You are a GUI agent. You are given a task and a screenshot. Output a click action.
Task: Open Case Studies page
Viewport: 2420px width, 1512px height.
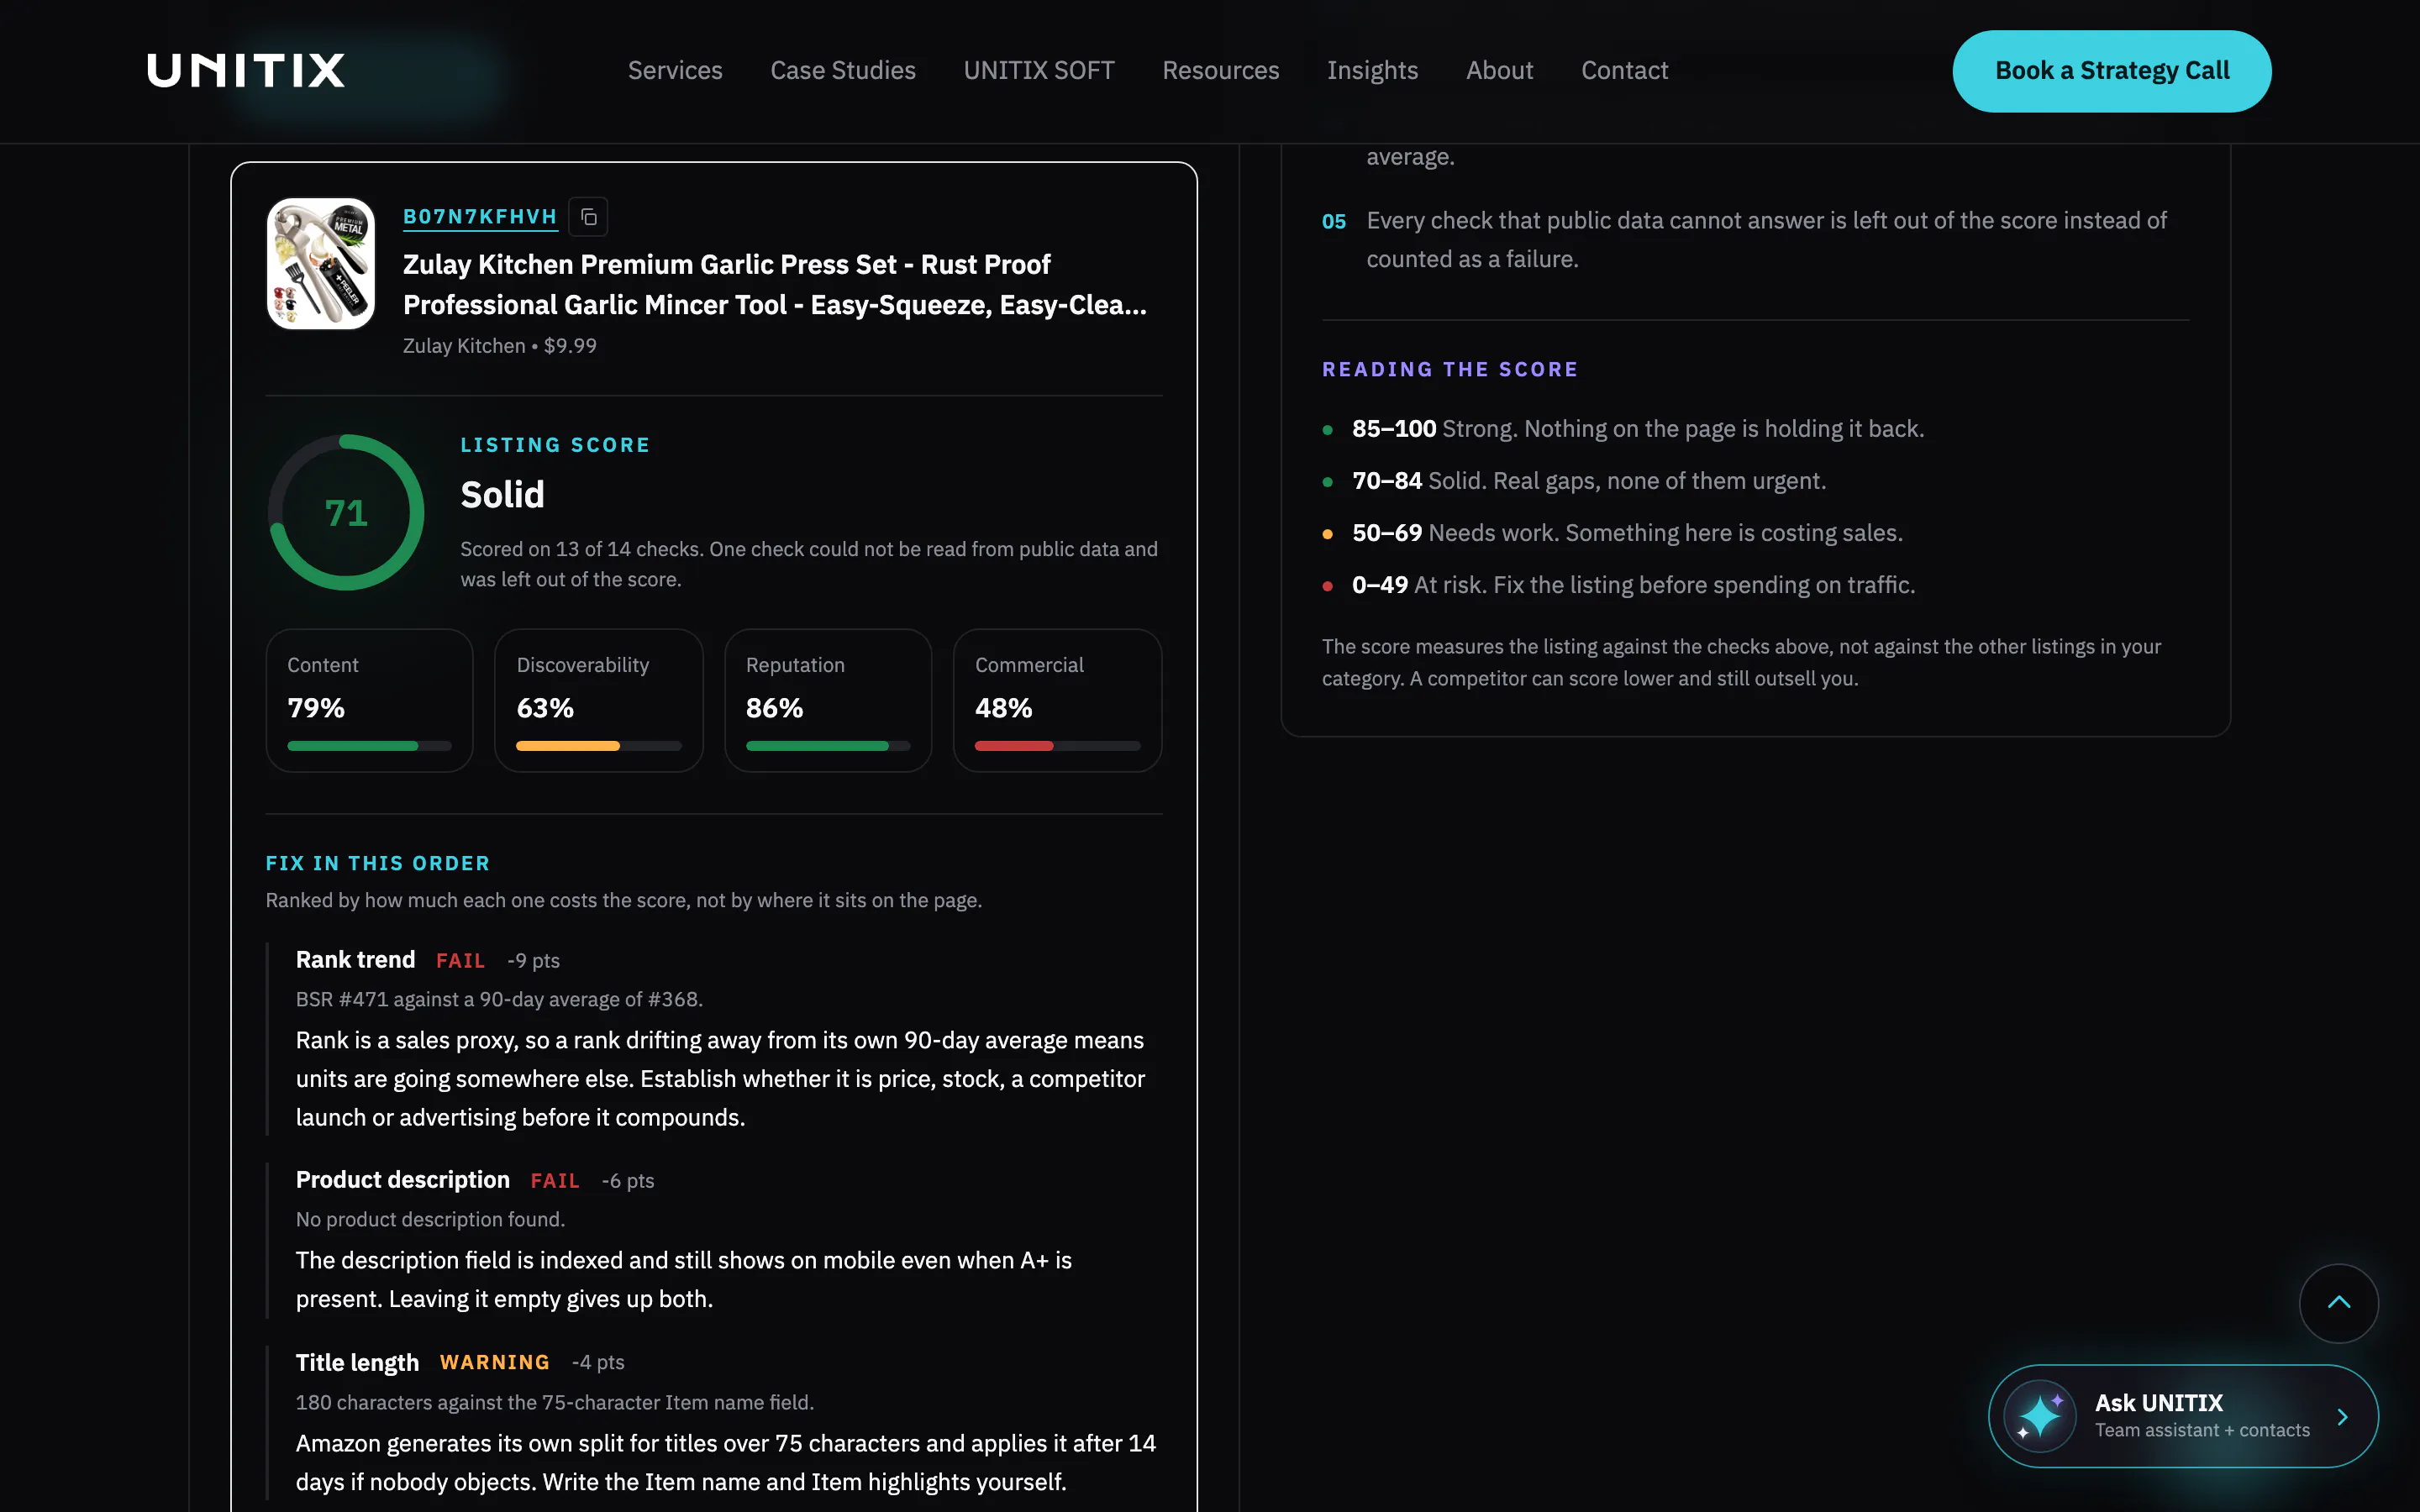click(843, 70)
